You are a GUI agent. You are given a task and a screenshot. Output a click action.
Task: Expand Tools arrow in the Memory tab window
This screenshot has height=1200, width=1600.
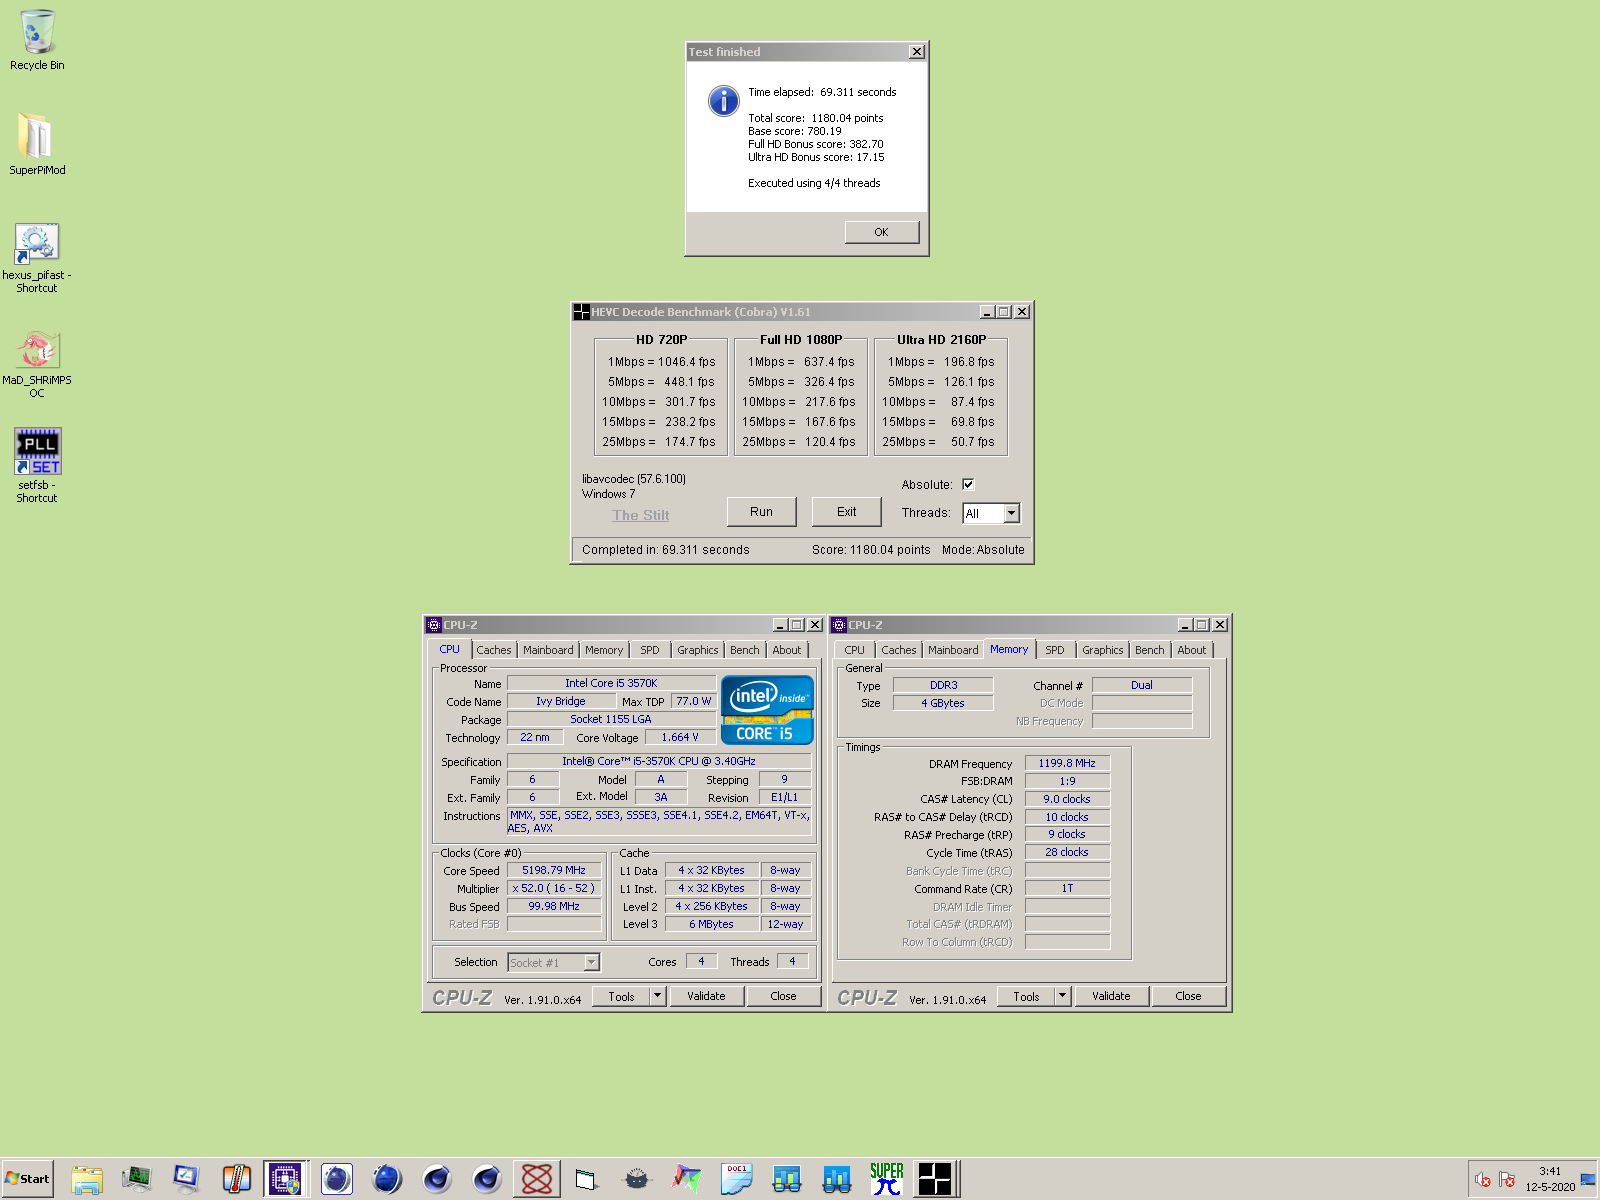click(x=1063, y=996)
